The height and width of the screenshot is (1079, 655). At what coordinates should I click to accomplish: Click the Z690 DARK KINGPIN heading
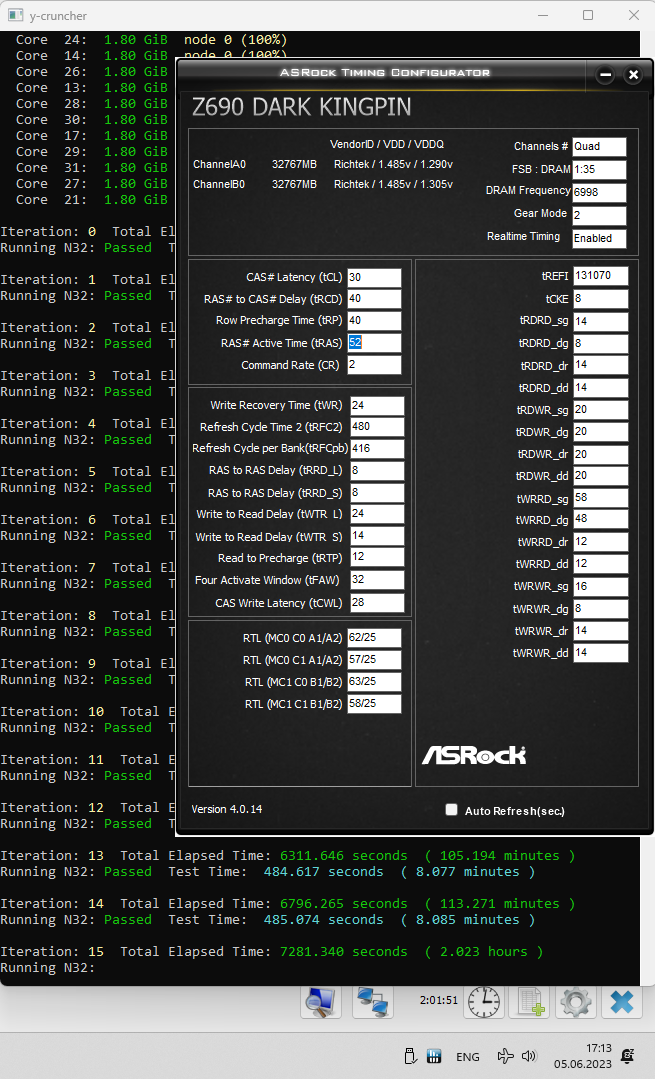tap(302, 107)
